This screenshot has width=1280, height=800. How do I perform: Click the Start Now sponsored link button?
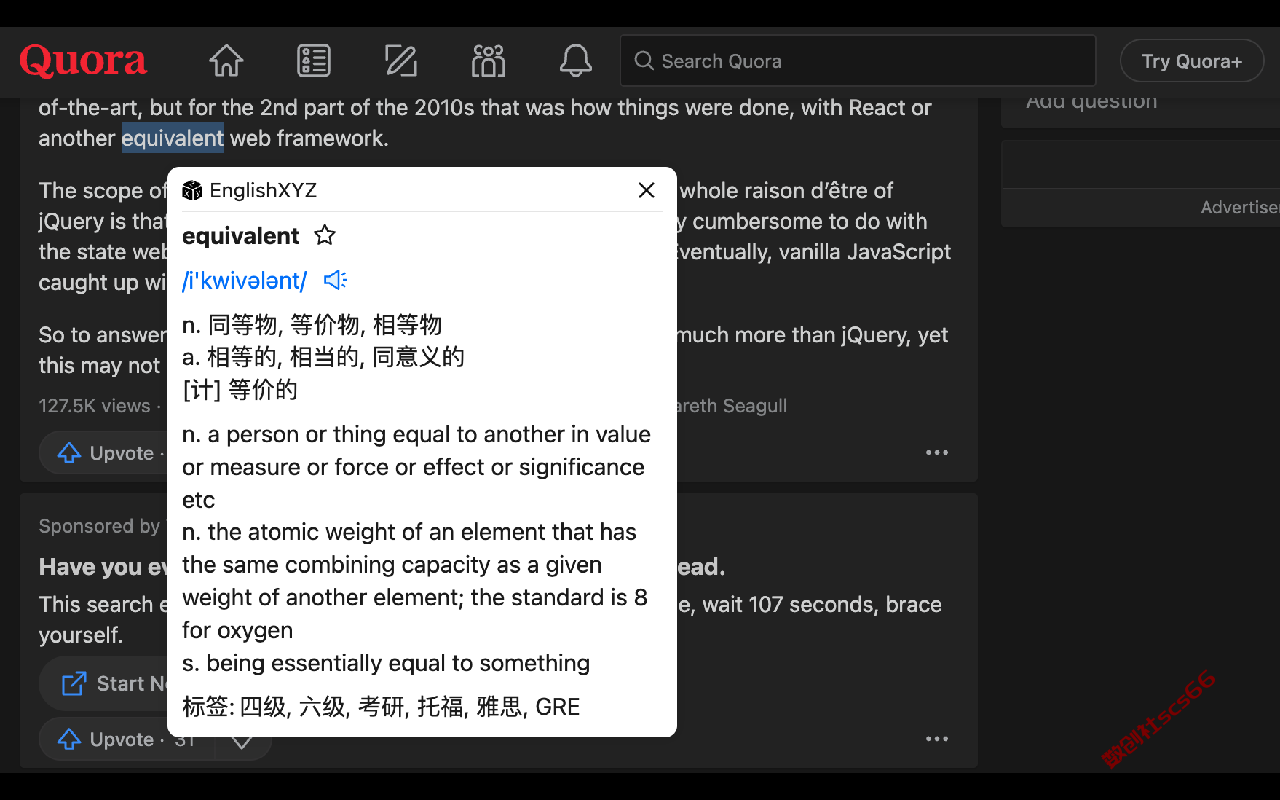[104, 684]
